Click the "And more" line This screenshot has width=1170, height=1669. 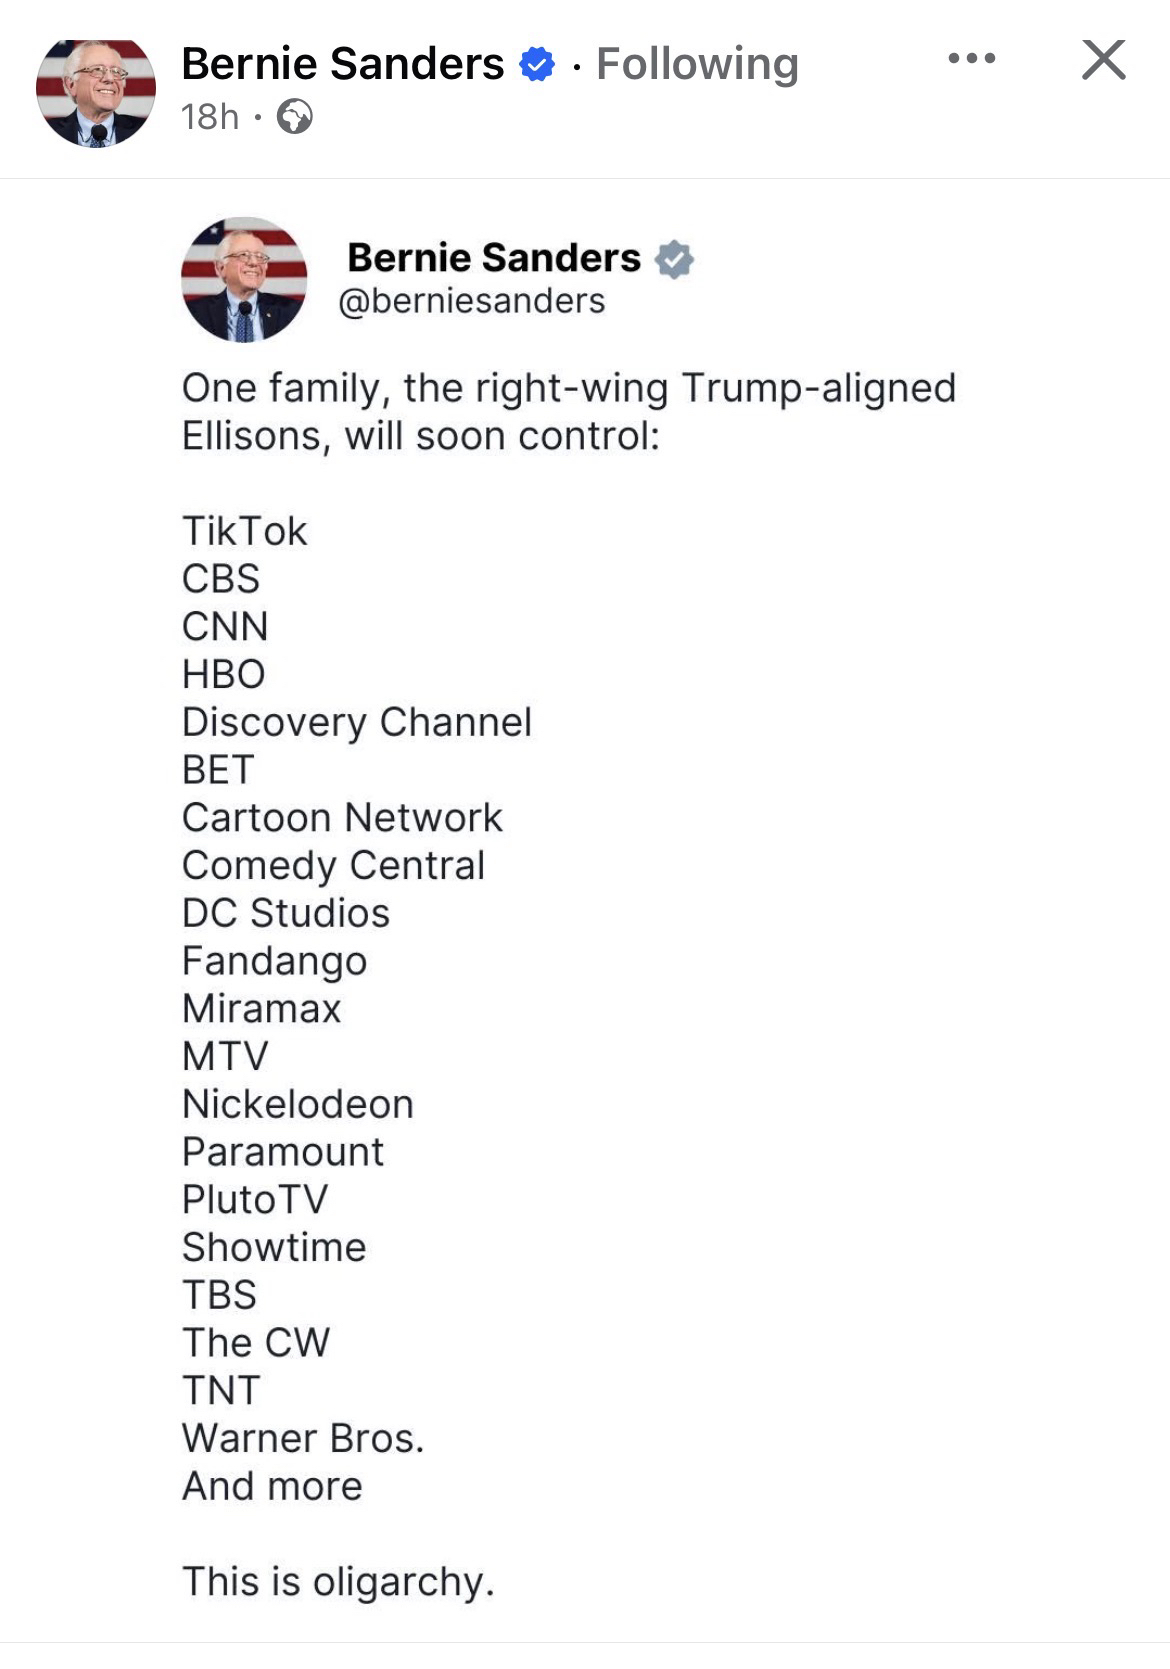(272, 1486)
